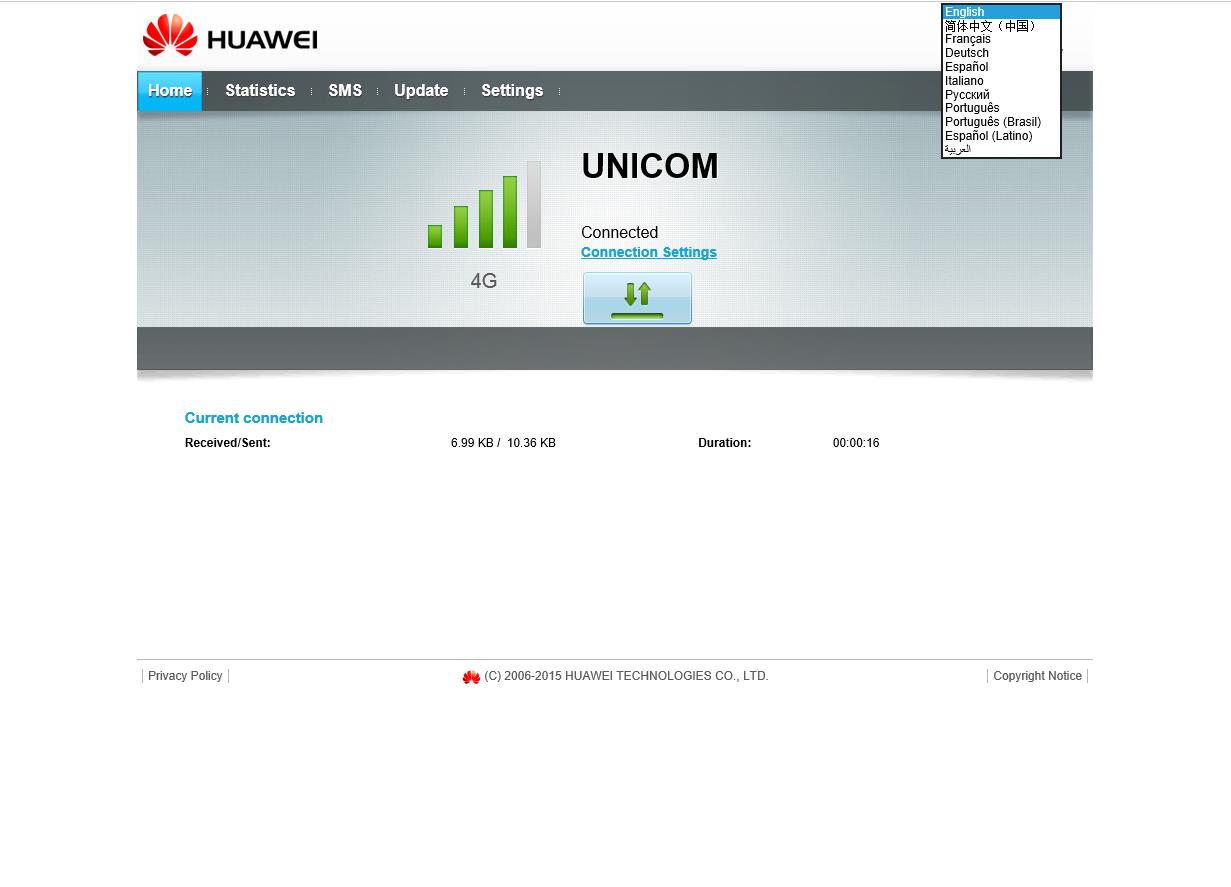Select Español (Latino) from the list
The height and width of the screenshot is (887, 1231).
pyautogui.click(x=1001, y=136)
